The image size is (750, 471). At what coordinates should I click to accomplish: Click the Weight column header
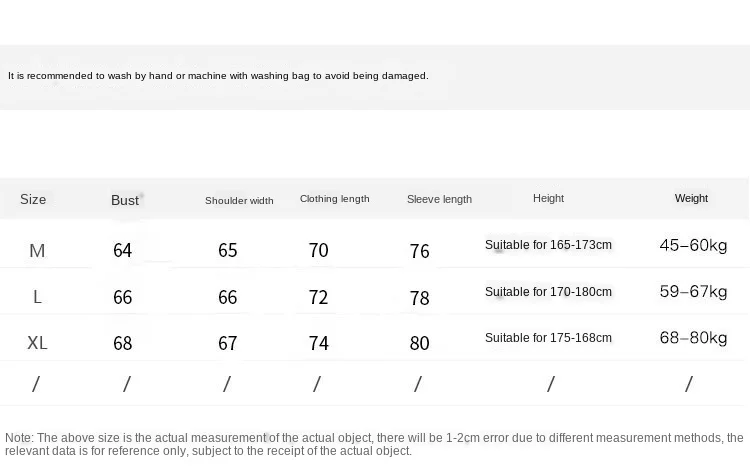[x=691, y=198]
